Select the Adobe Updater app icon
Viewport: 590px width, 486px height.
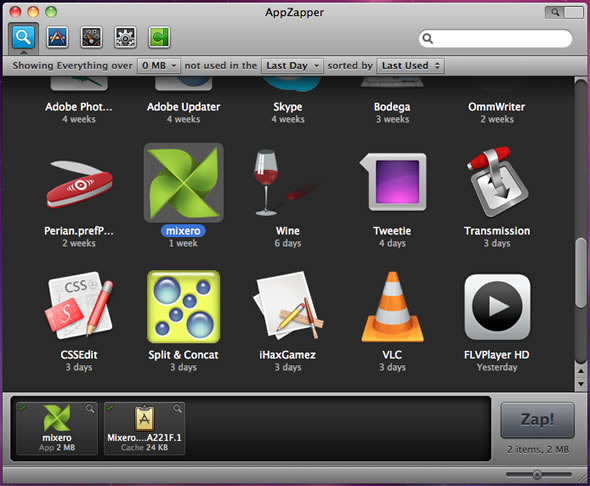point(184,84)
